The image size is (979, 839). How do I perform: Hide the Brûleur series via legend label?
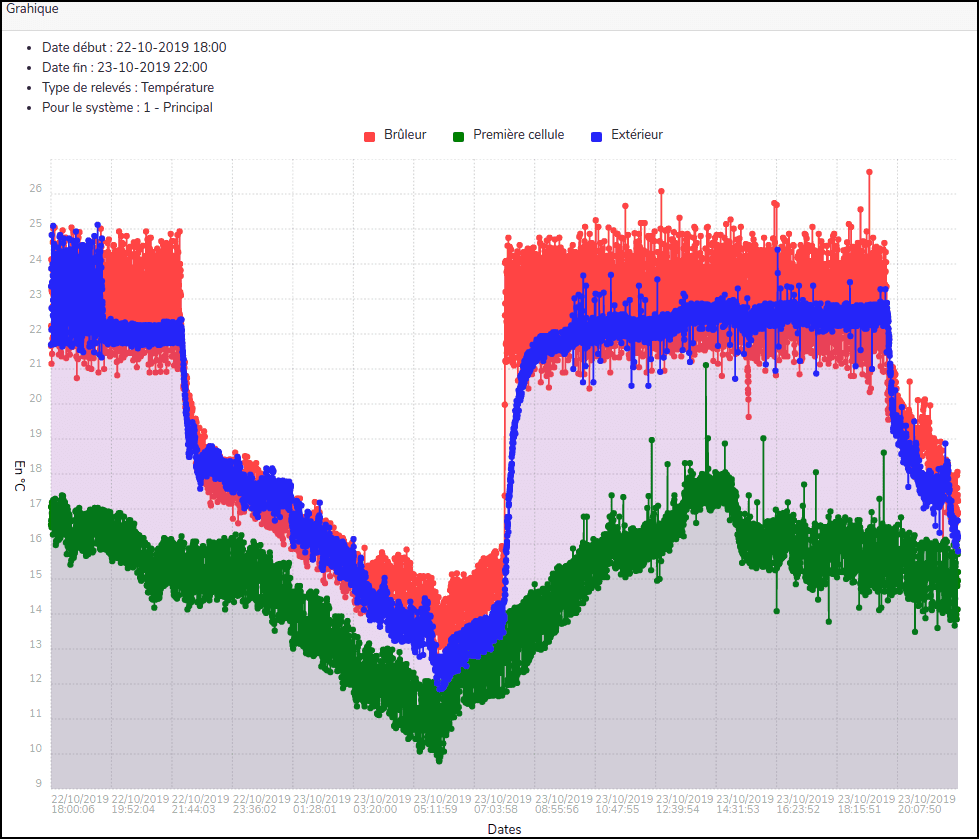click(x=405, y=135)
